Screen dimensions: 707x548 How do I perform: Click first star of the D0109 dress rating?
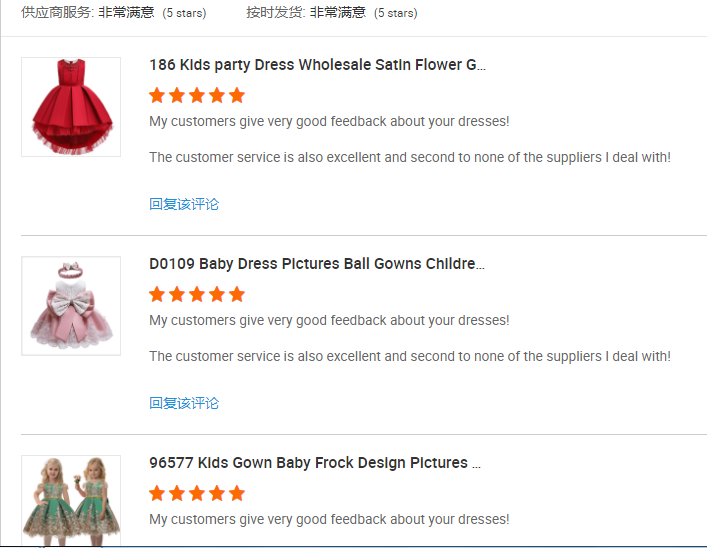pyautogui.click(x=157, y=295)
